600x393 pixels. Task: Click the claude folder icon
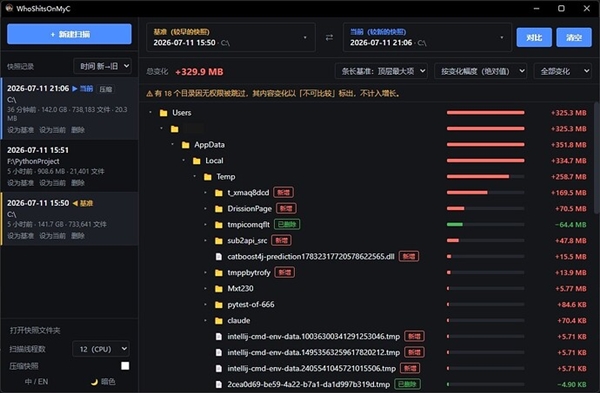coord(219,321)
